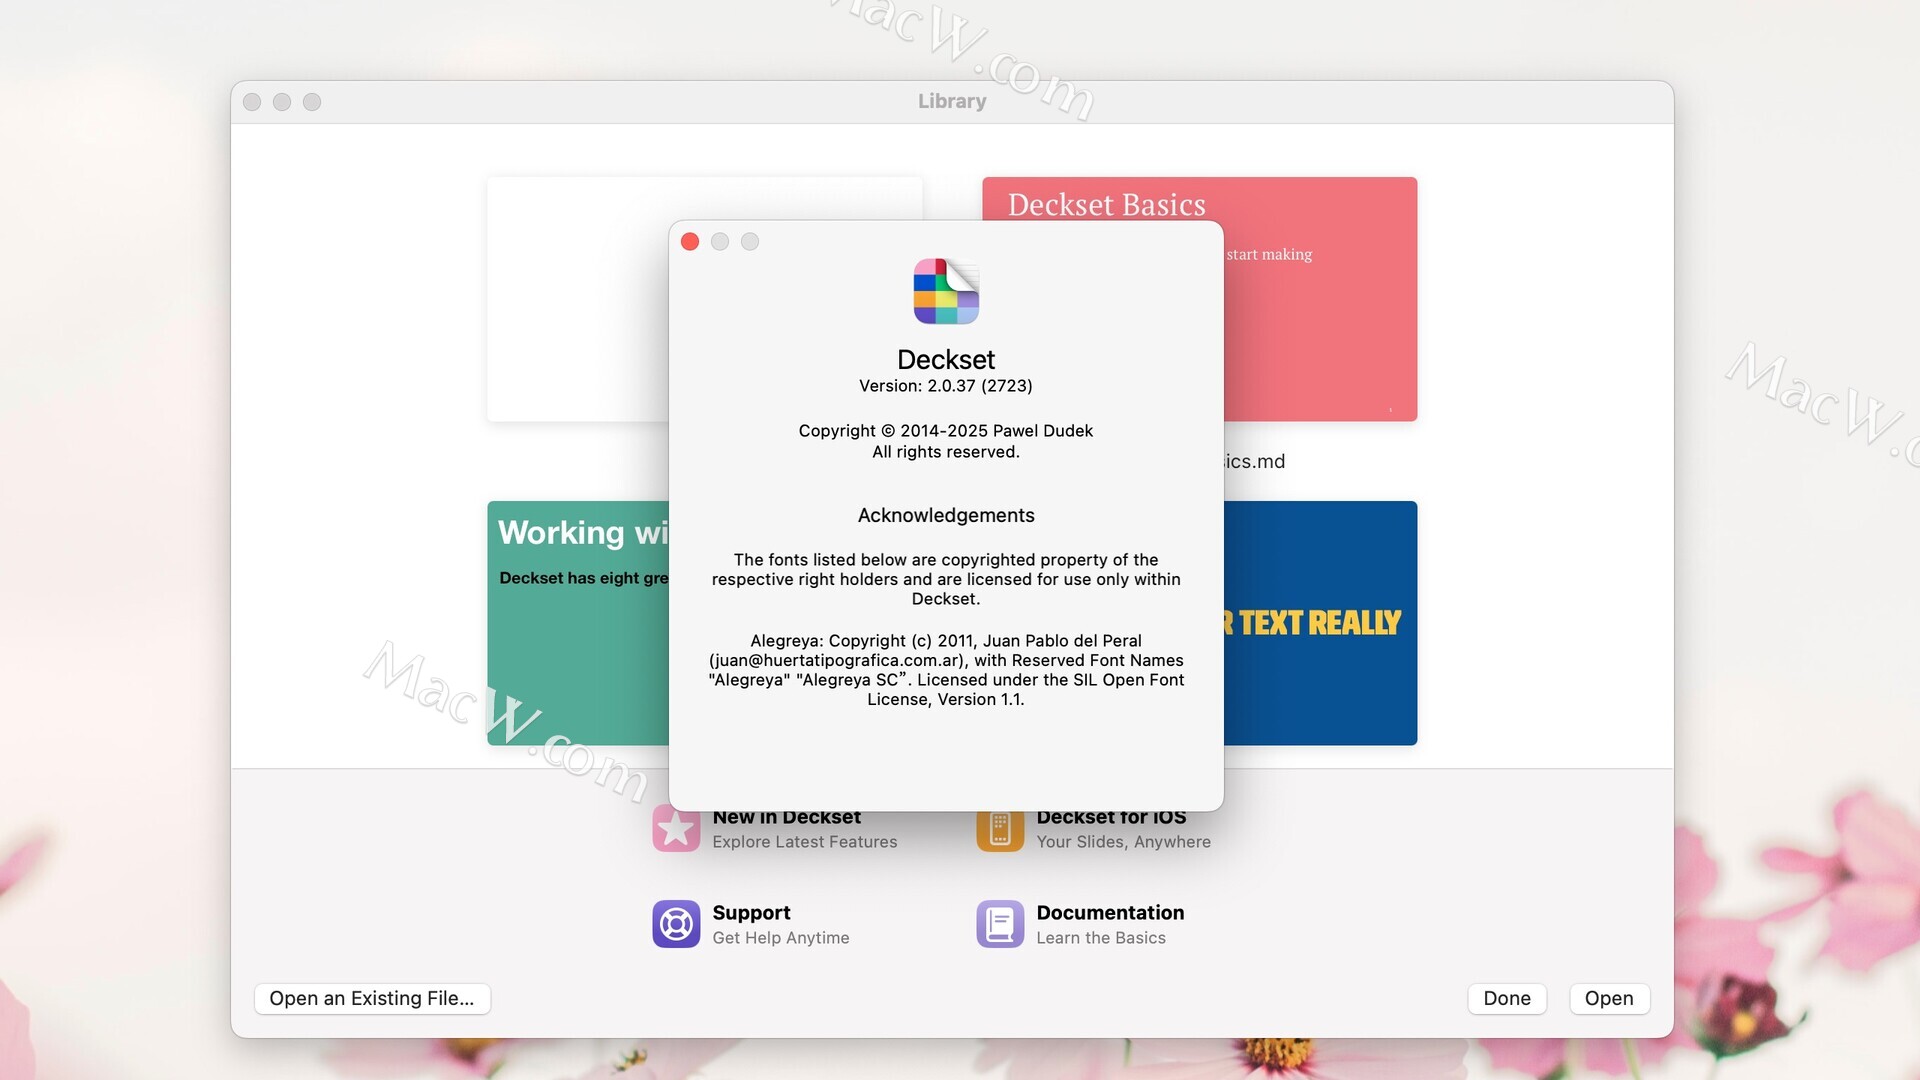Image resolution: width=1920 pixels, height=1080 pixels.
Task: Click the Version: 2.0.37 (2723) text
Action: (x=946, y=386)
